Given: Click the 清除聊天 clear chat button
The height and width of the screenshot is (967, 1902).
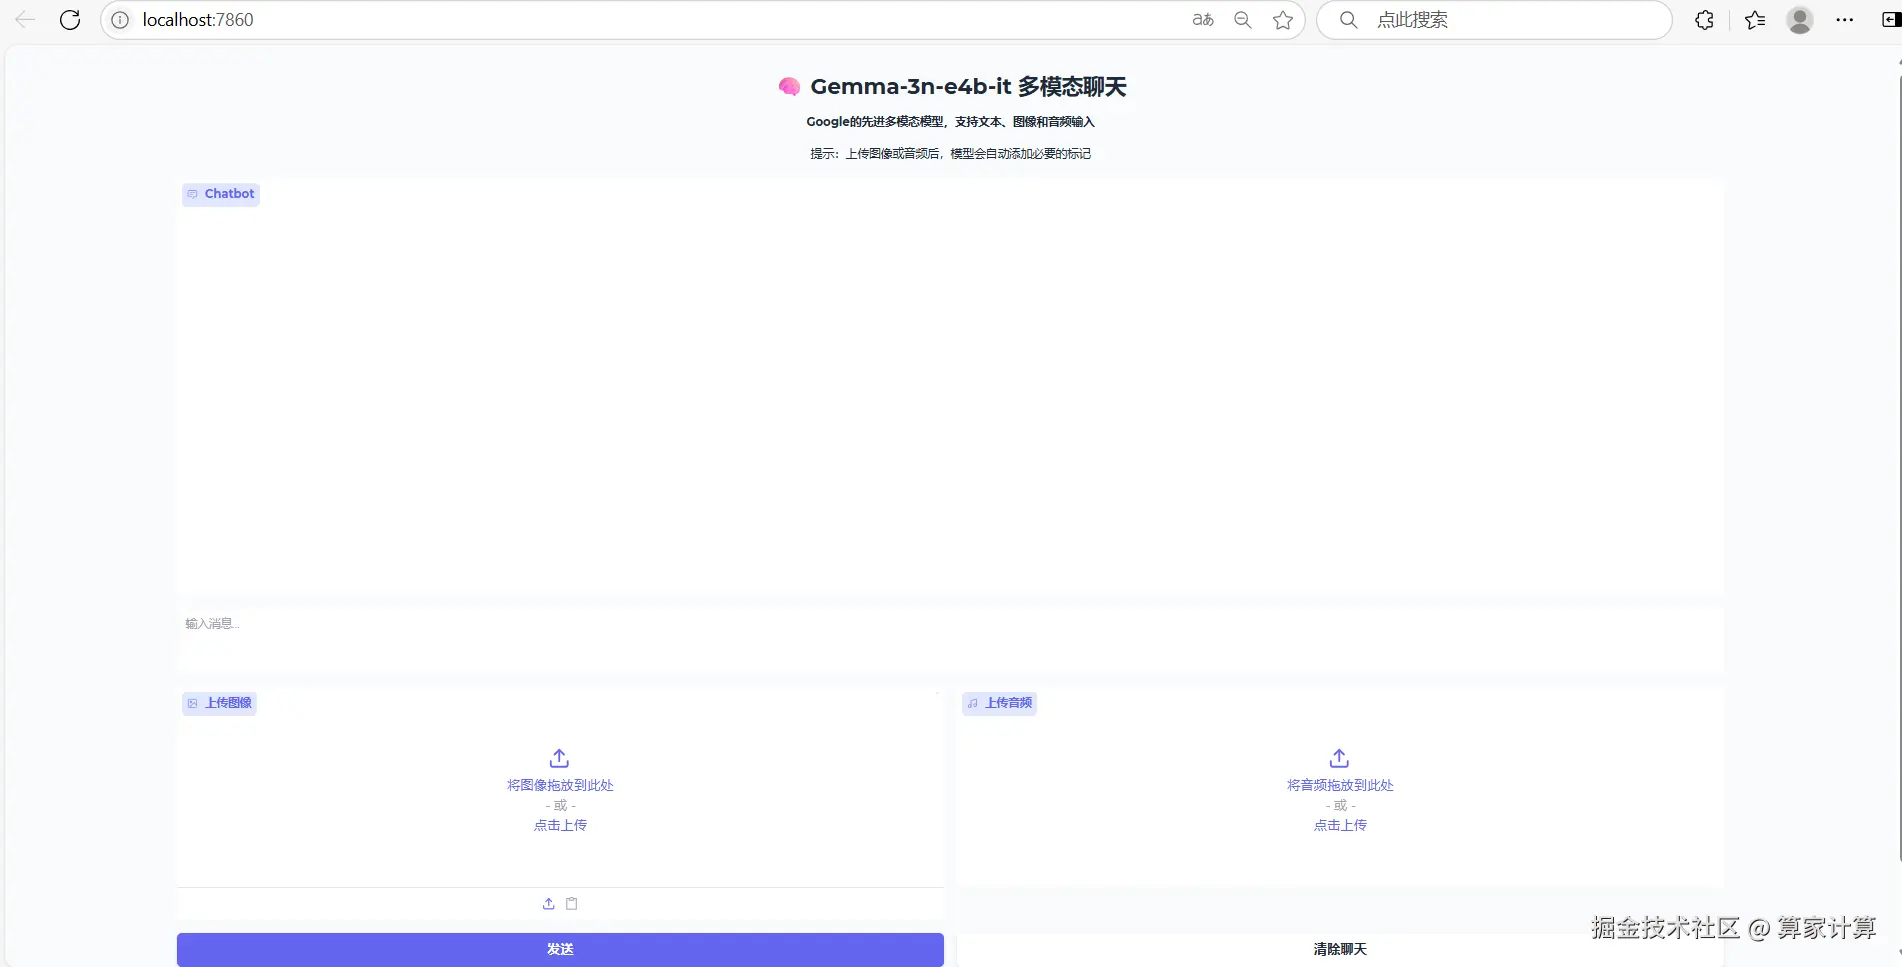Looking at the screenshot, I should (x=1340, y=949).
